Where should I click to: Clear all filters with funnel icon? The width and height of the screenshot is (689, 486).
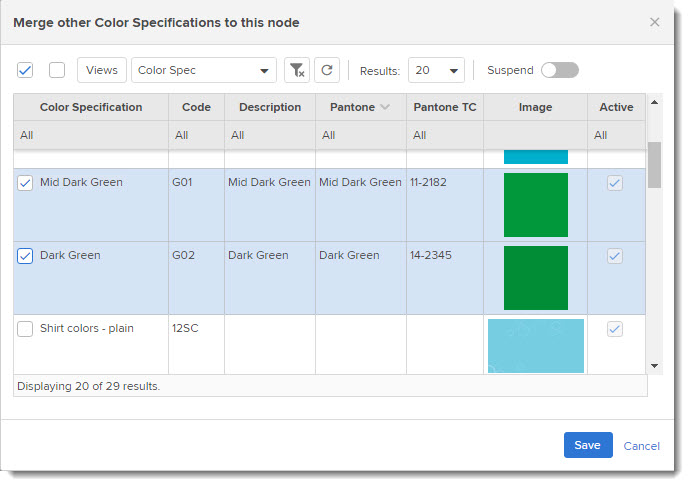pos(297,70)
